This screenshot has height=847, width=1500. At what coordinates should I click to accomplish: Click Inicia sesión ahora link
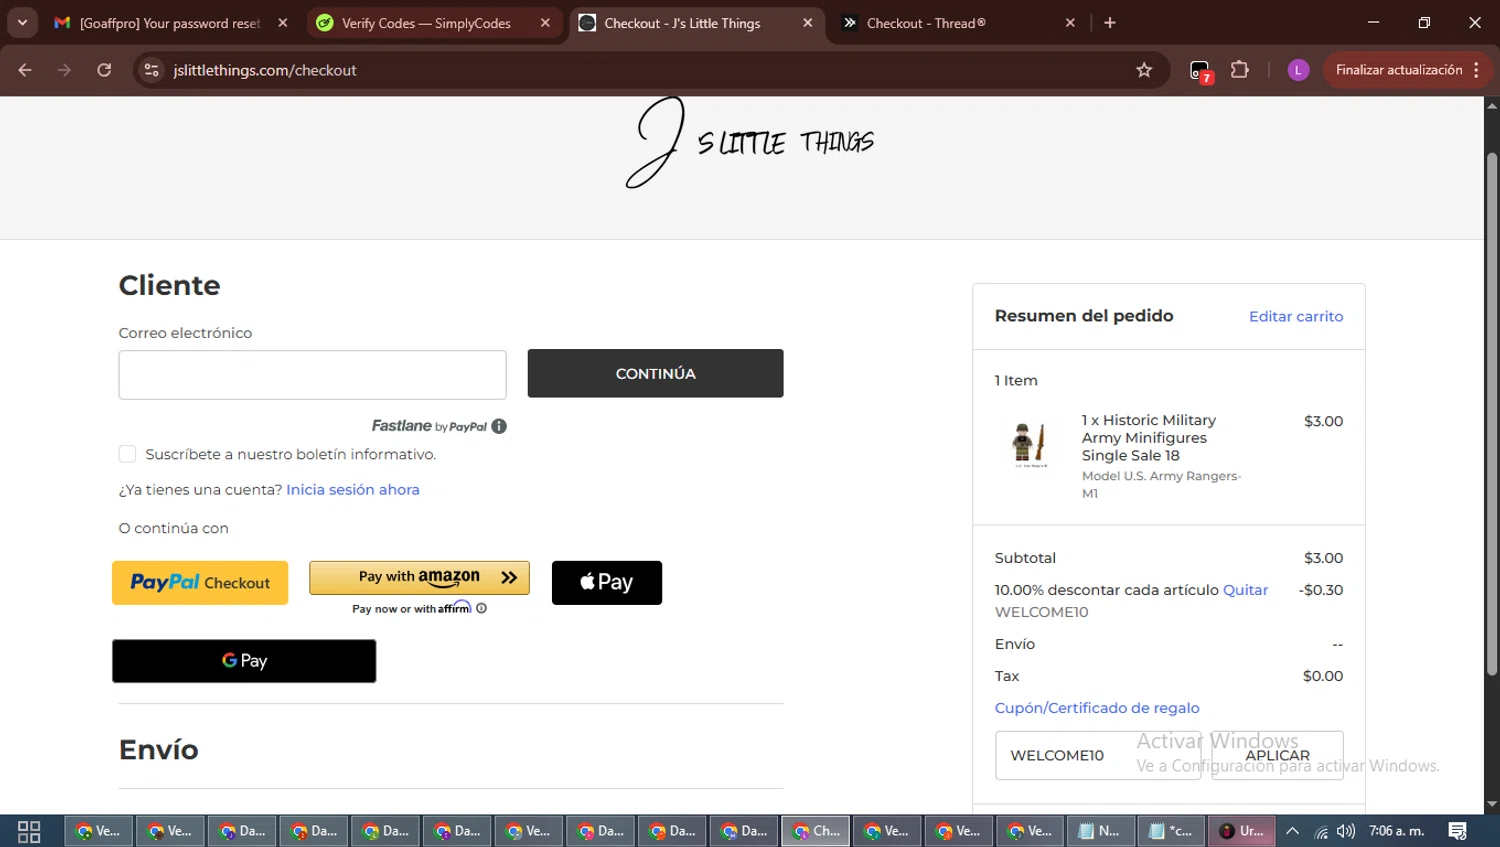click(x=353, y=489)
